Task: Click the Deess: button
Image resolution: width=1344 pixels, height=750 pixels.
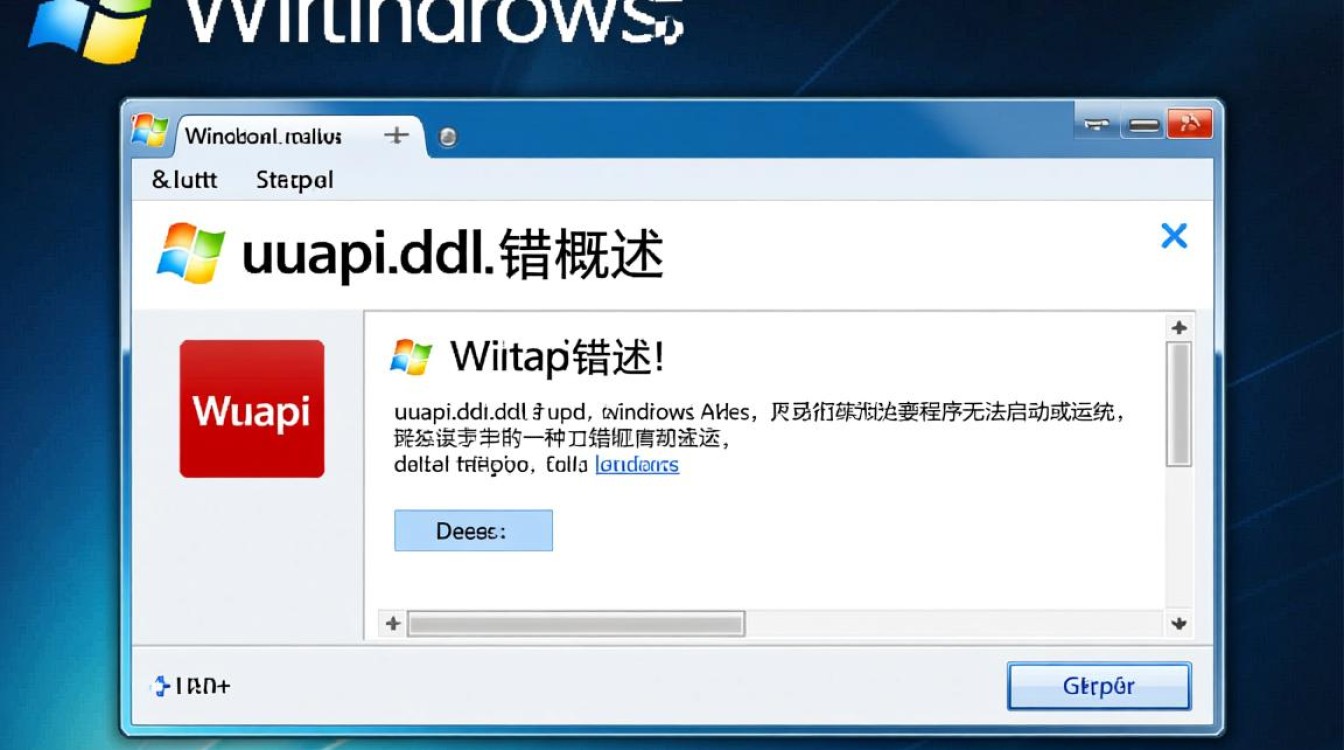Action: (x=473, y=530)
